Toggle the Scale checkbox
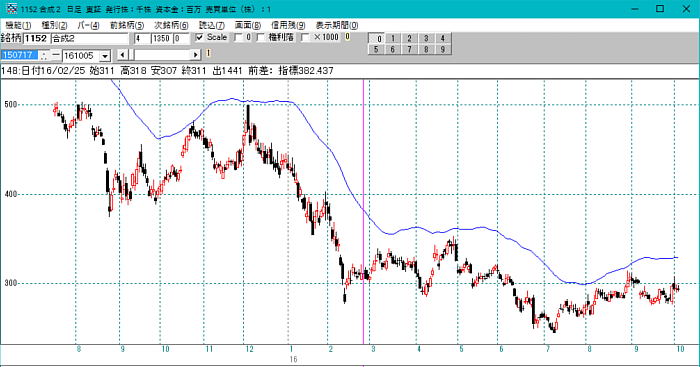 tap(200, 38)
